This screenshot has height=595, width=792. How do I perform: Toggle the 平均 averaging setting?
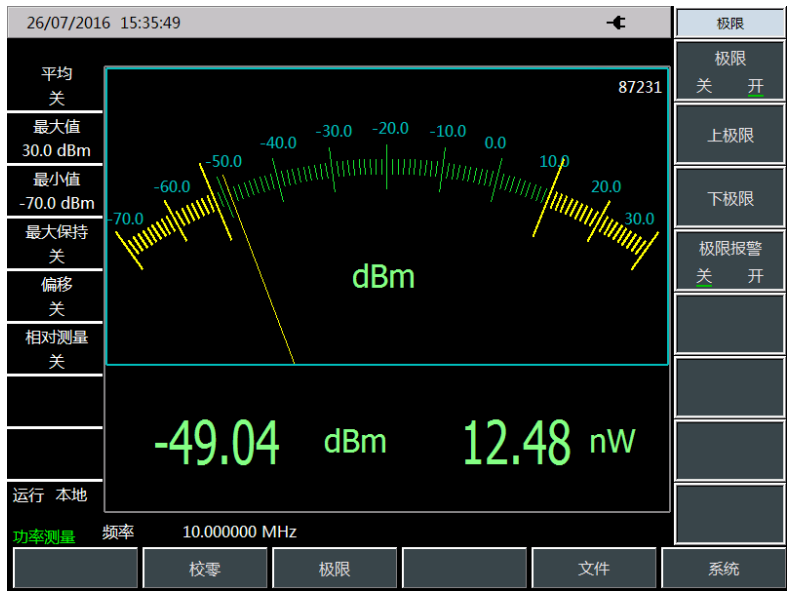(55, 85)
